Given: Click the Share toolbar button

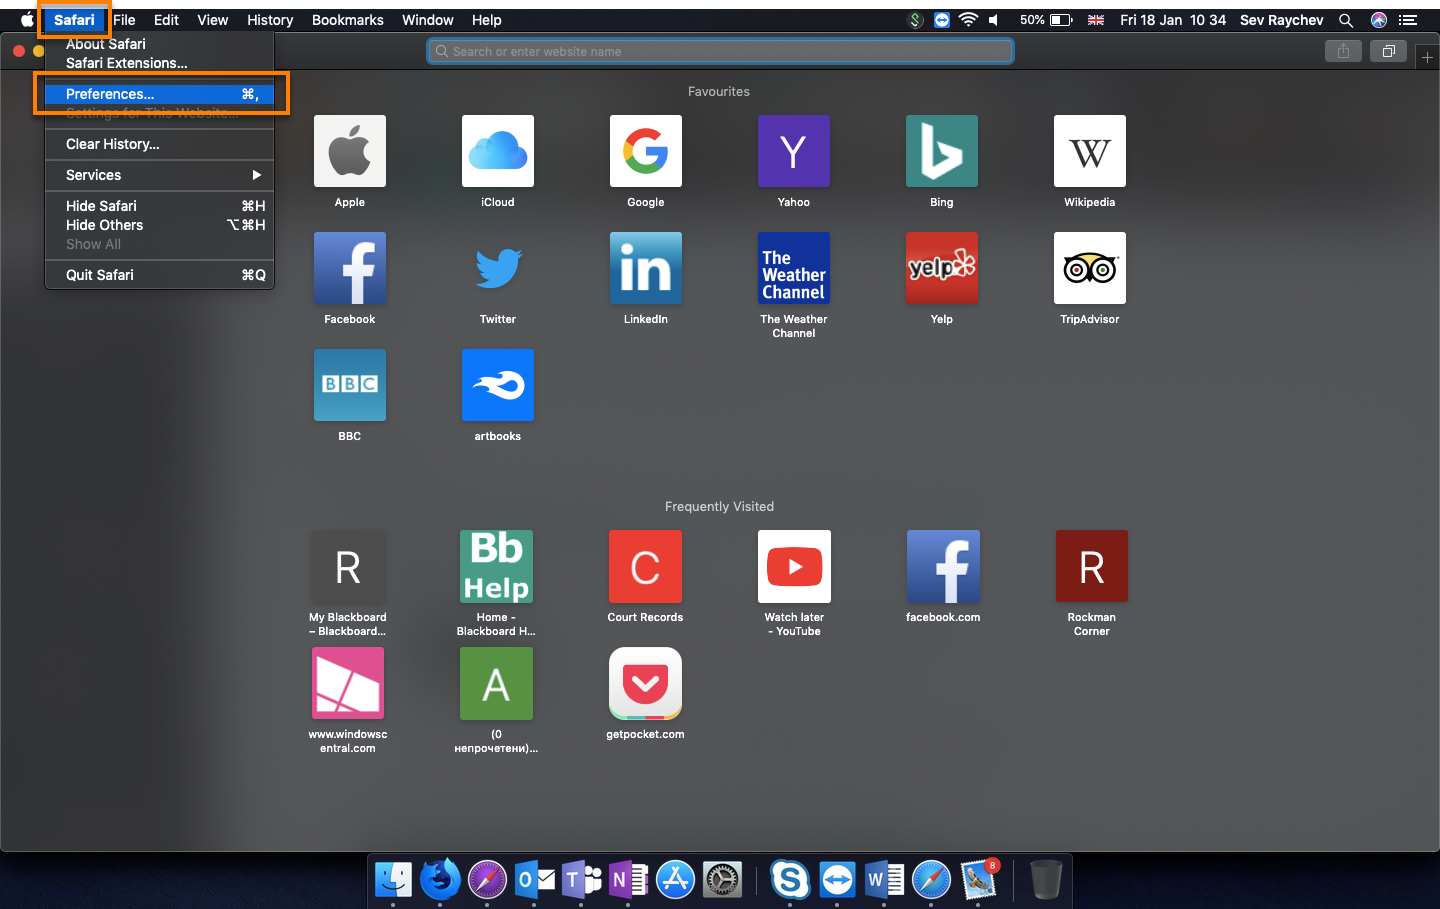Looking at the screenshot, I should pyautogui.click(x=1343, y=51).
